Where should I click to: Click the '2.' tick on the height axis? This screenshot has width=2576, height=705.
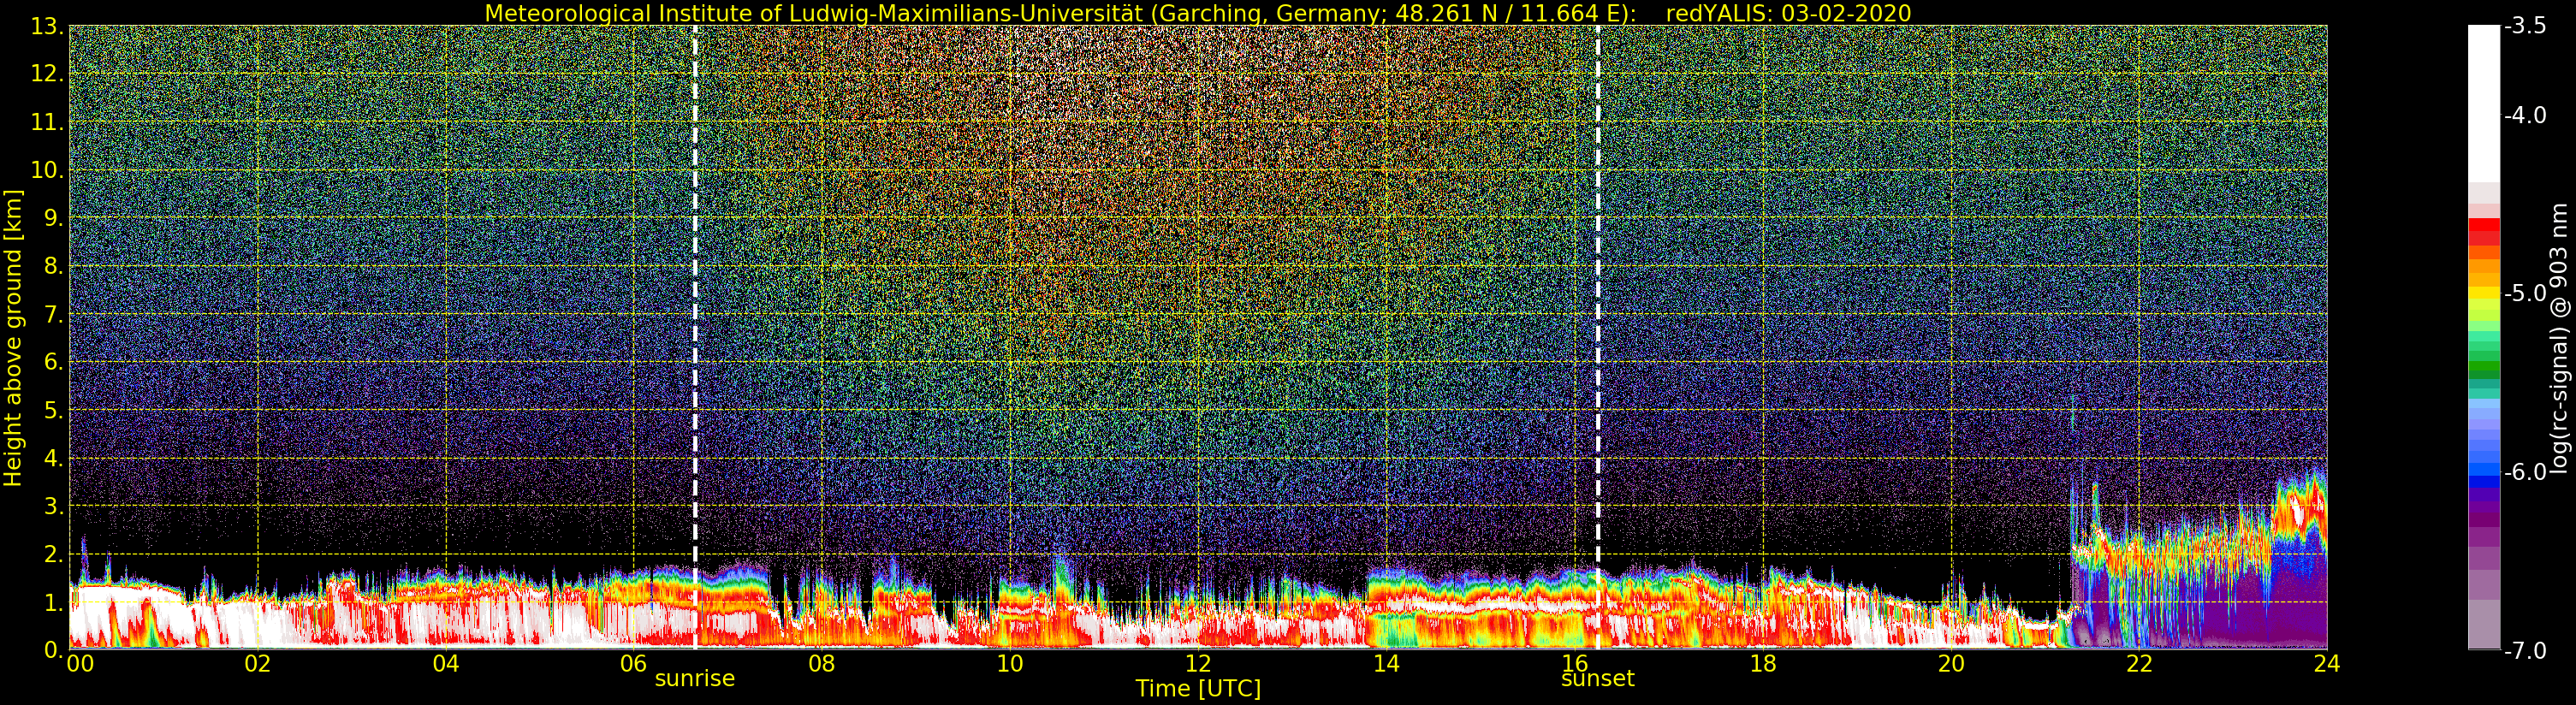[53, 554]
